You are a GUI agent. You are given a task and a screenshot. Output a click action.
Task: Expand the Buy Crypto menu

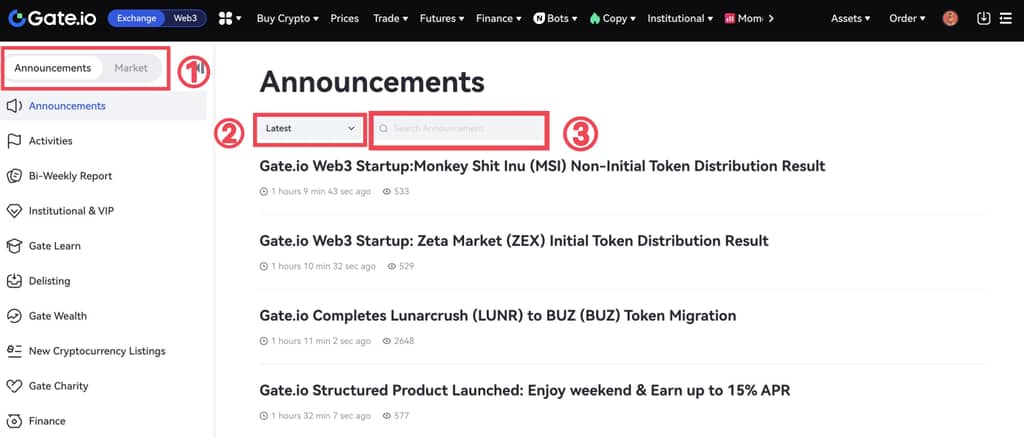287,18
